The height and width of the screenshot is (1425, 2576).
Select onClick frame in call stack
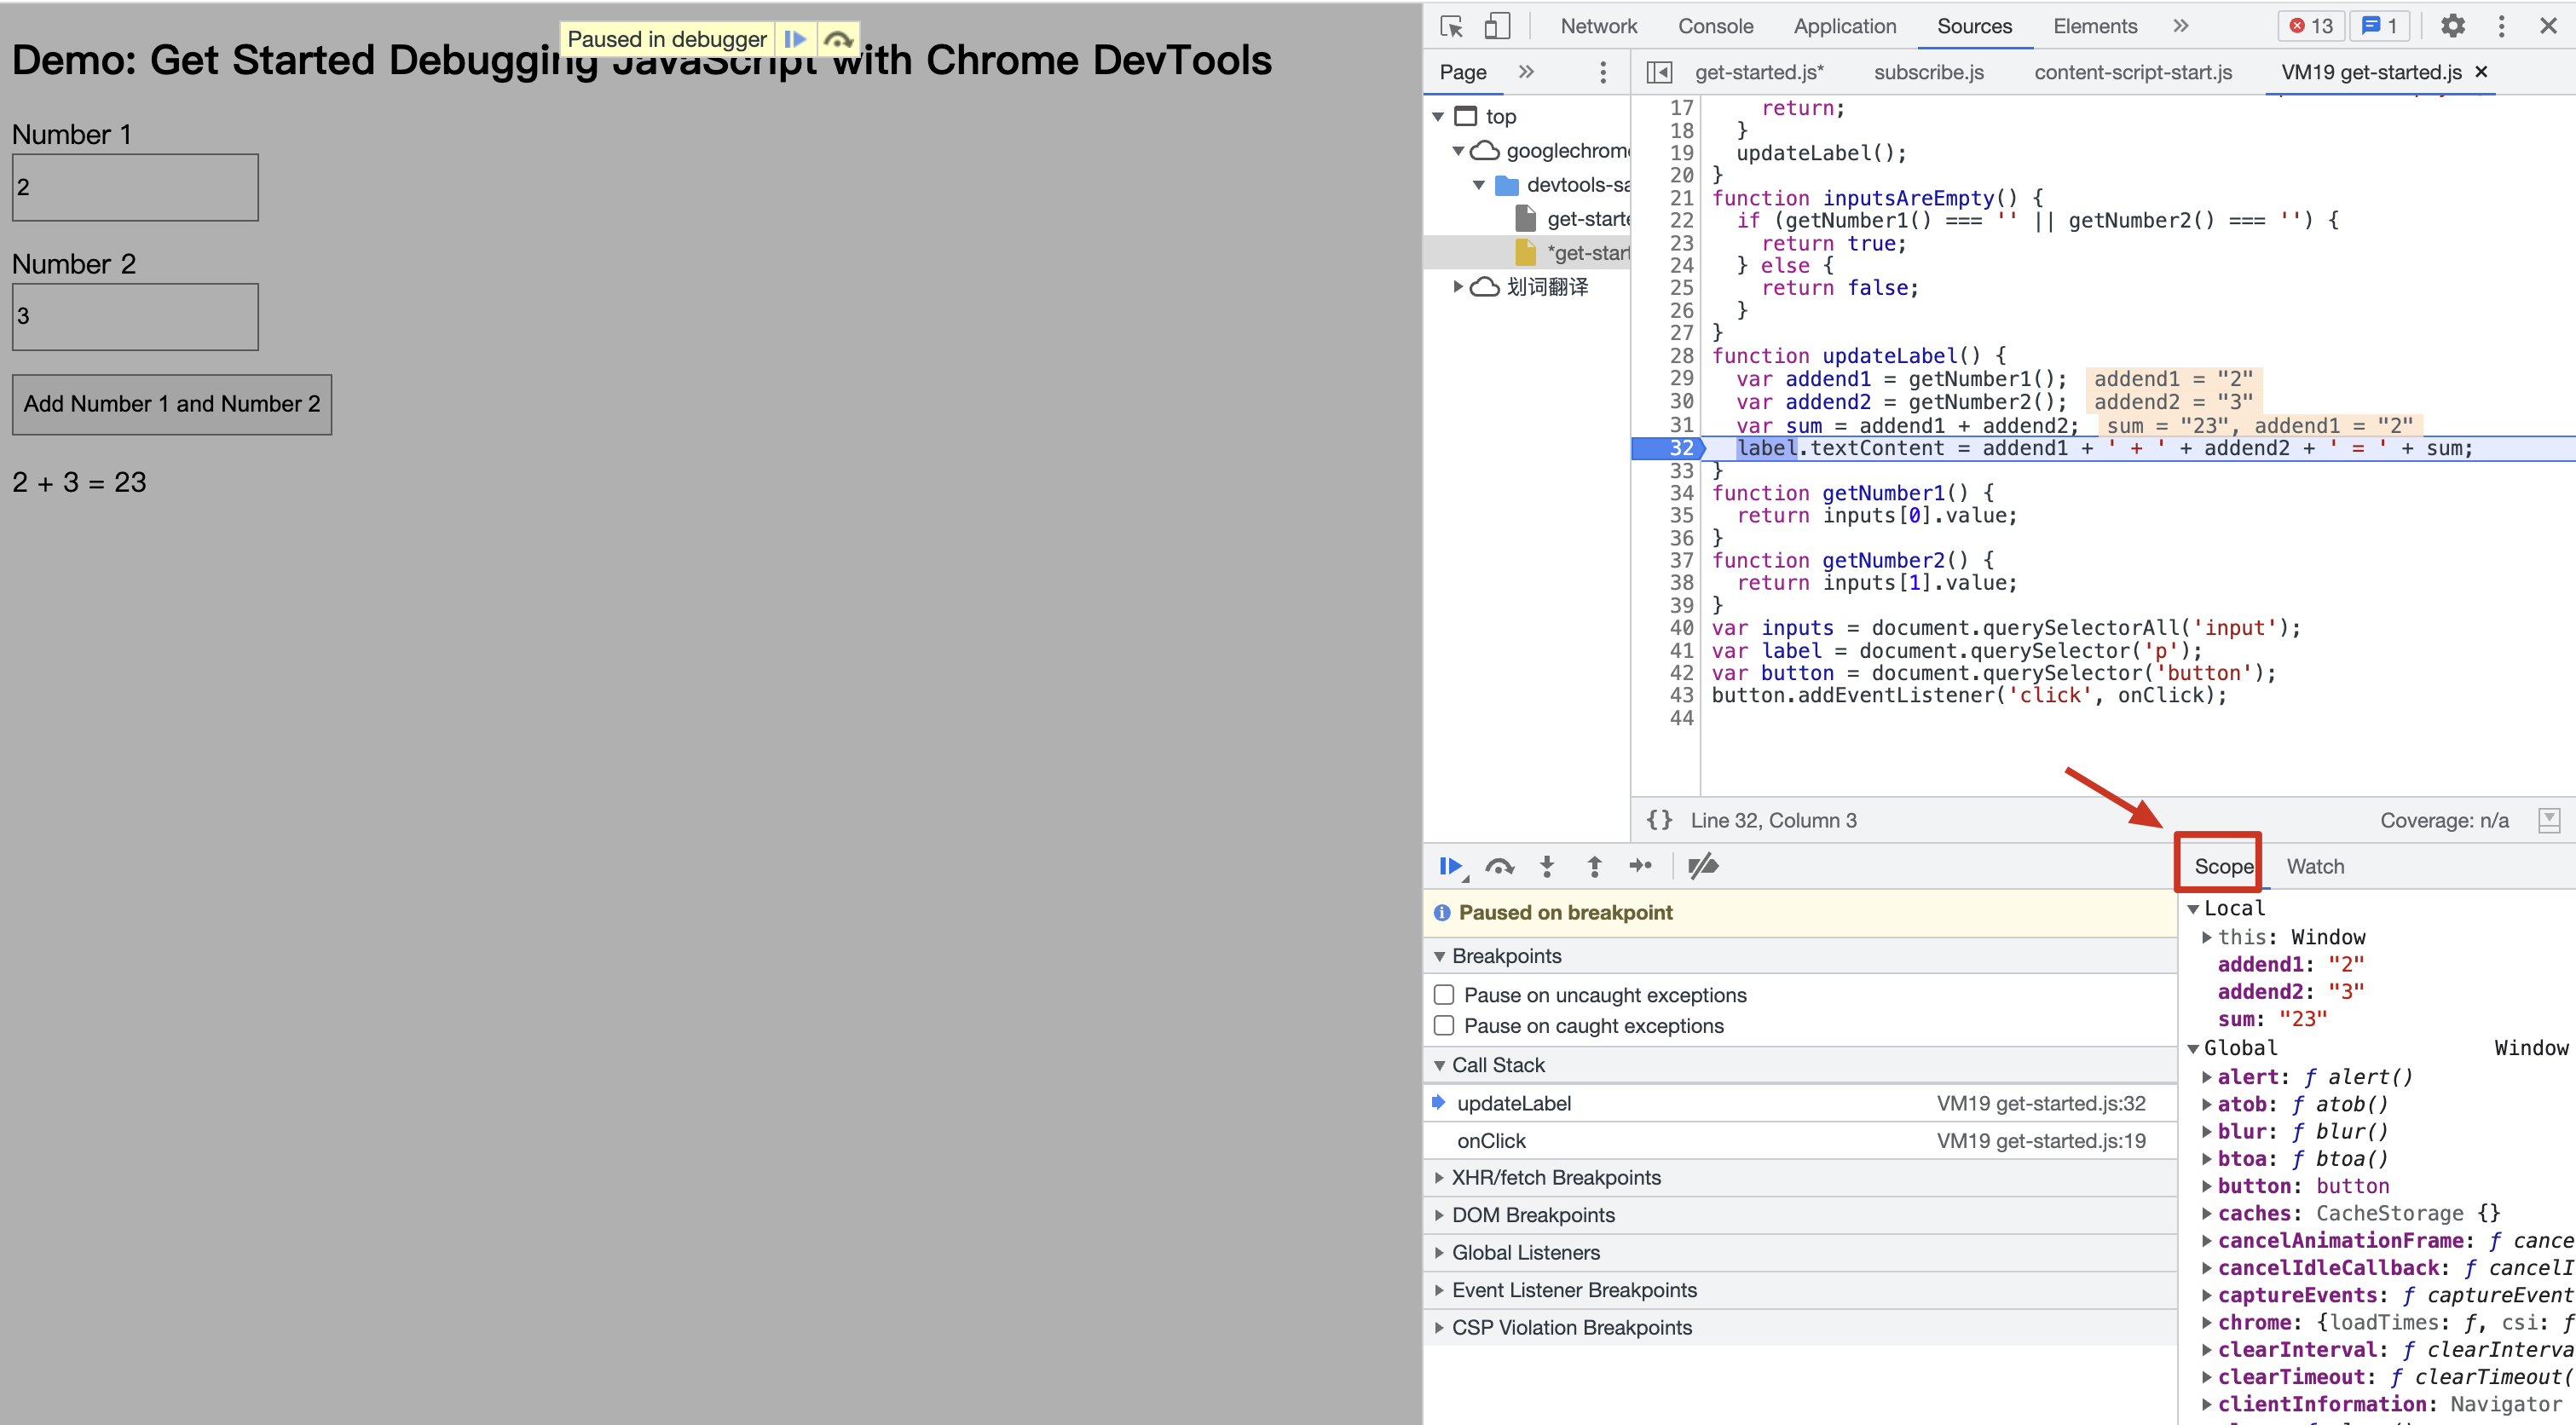pyautogui.click(x=1491, y=1141)
